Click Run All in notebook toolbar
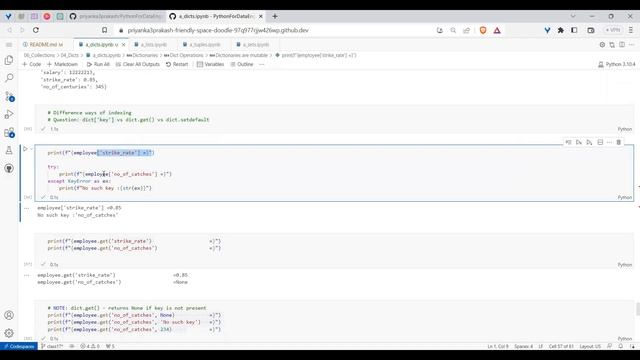 98,64
